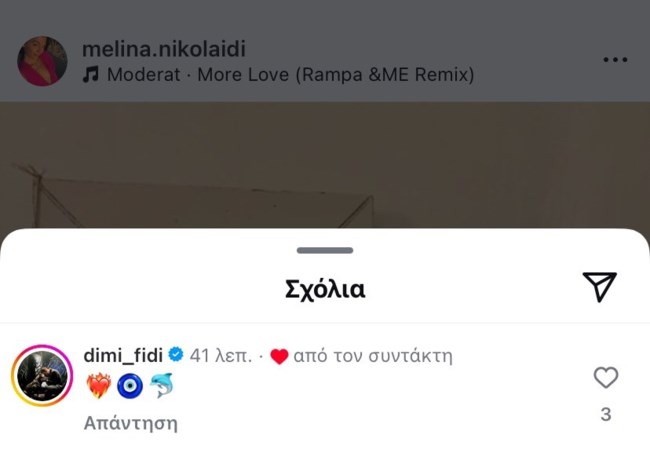Viewport: 650px width, 453px height.
Task: View the 3 likes on the comment
Action: (605, 414)
